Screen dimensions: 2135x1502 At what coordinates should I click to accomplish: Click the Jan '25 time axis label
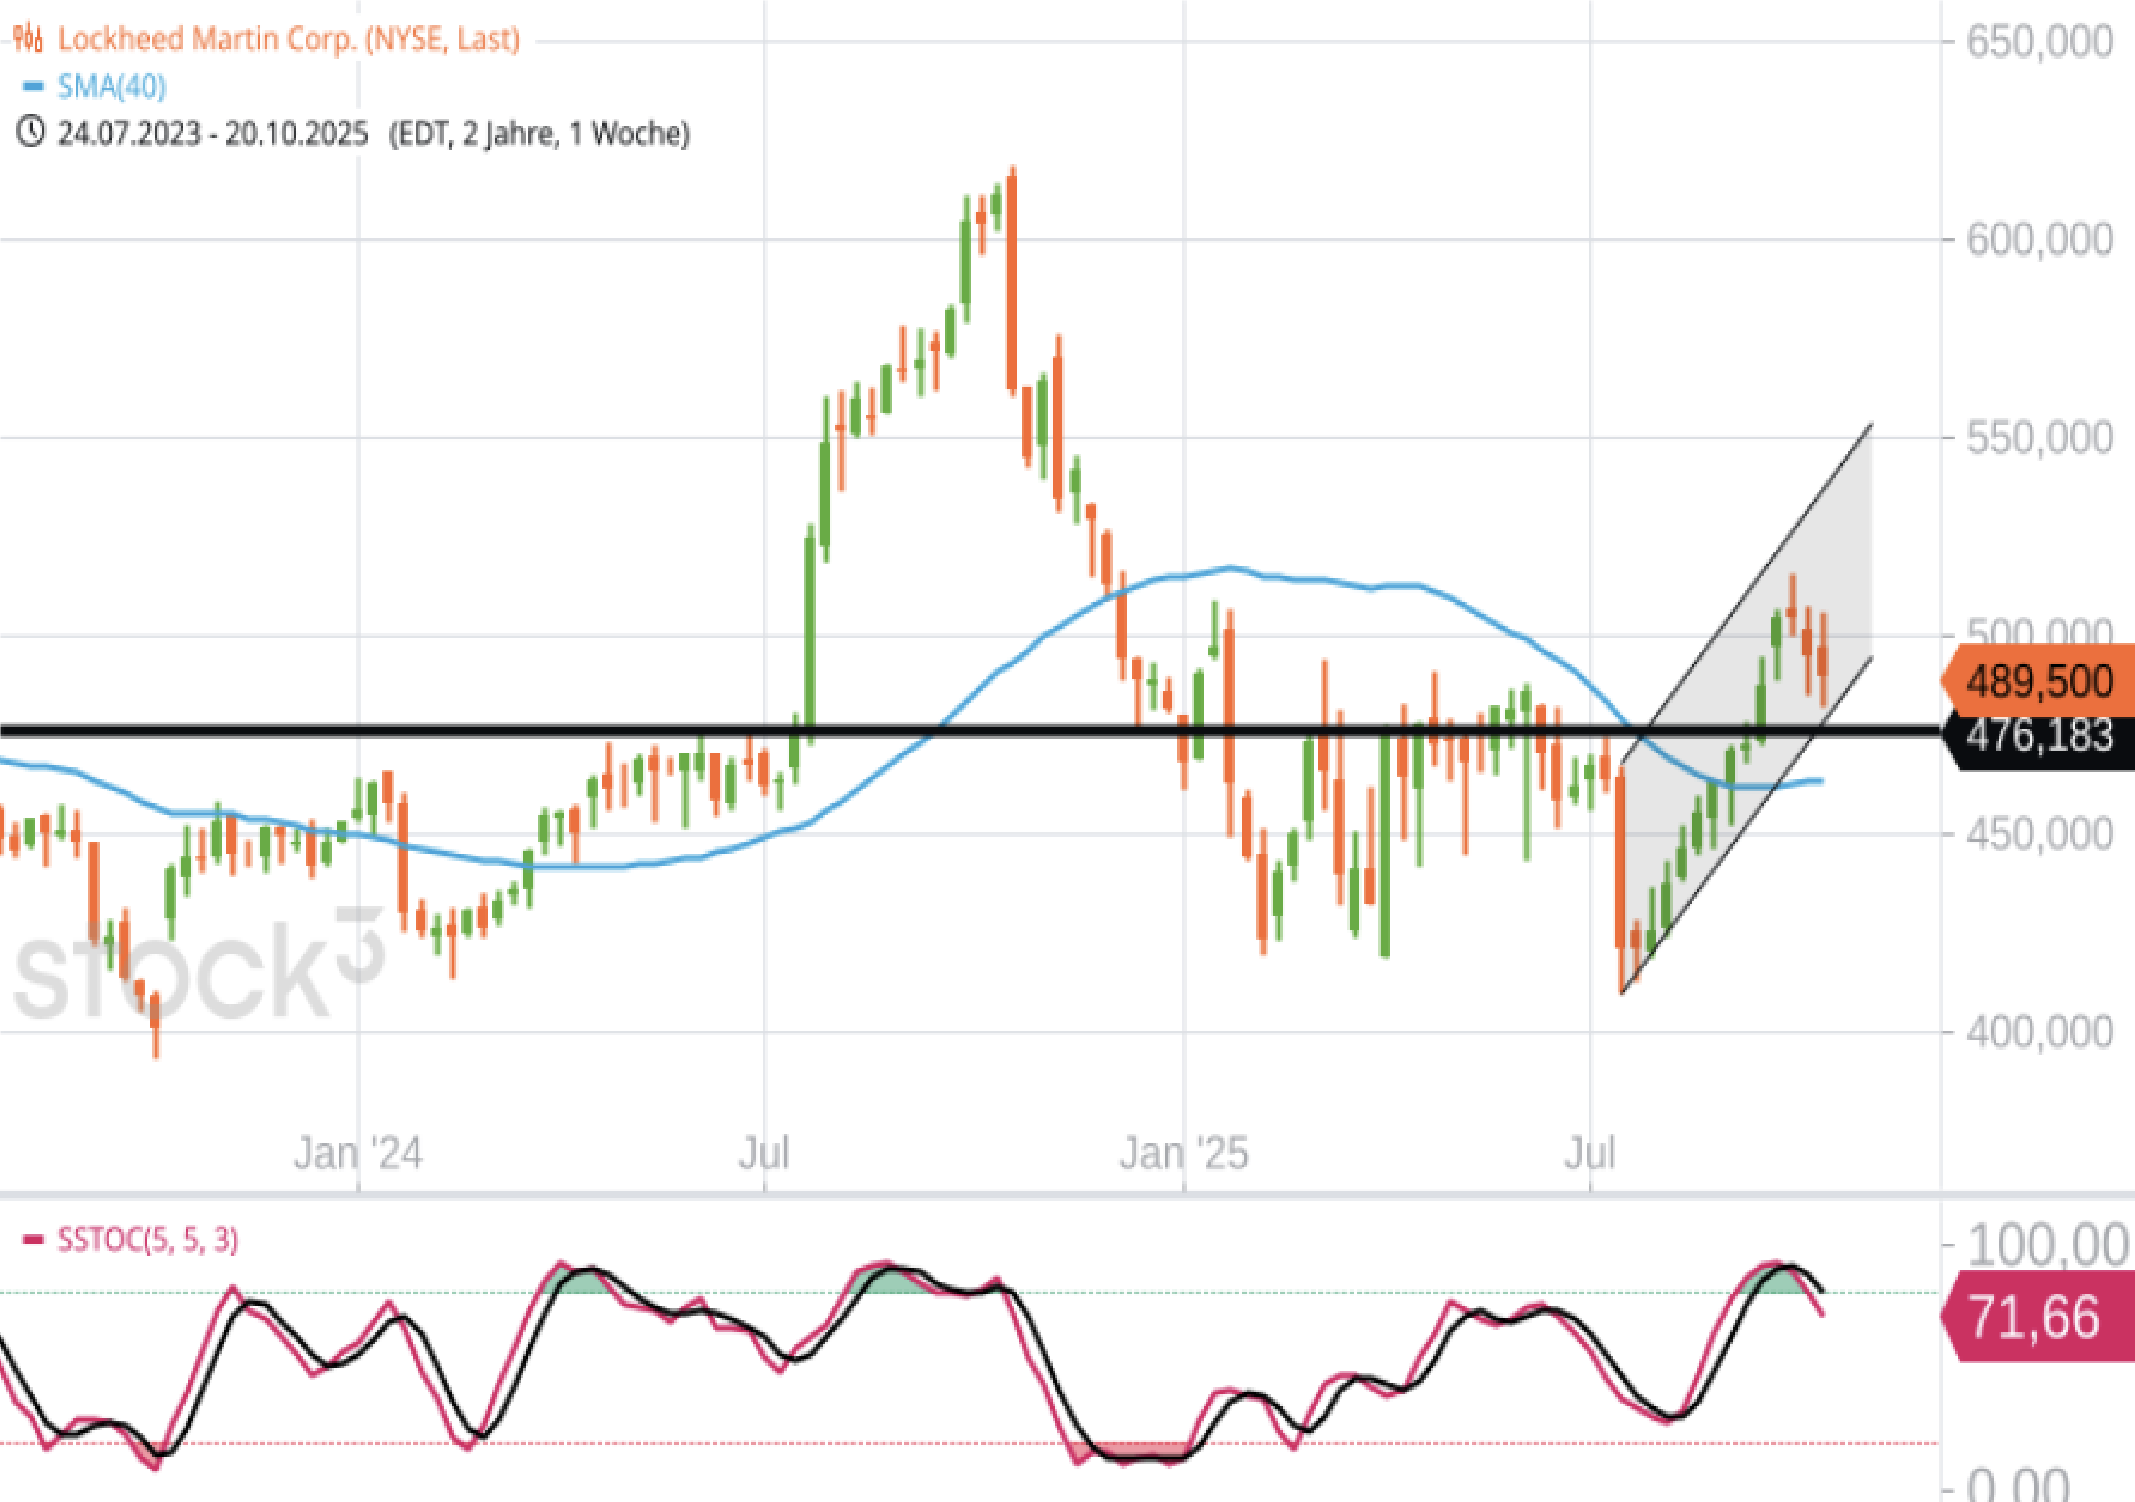(x=1183, y=1153)
